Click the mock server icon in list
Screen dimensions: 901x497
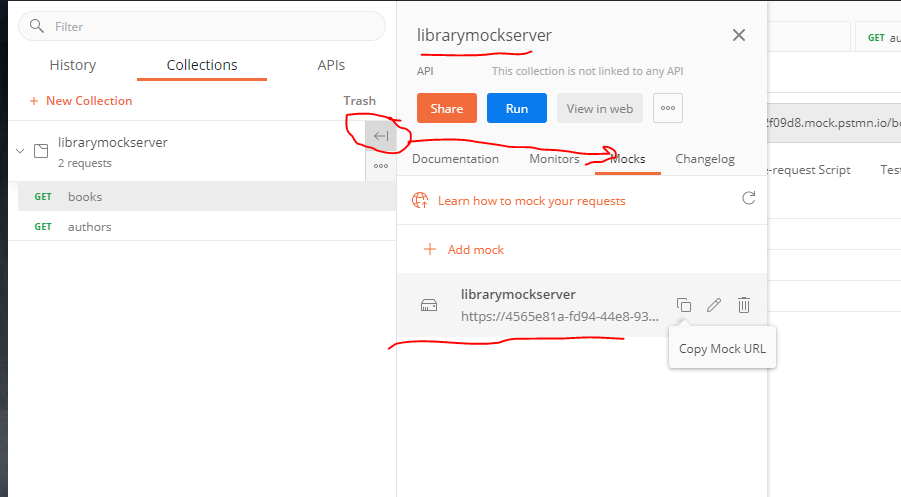click(x=429, y=305)
